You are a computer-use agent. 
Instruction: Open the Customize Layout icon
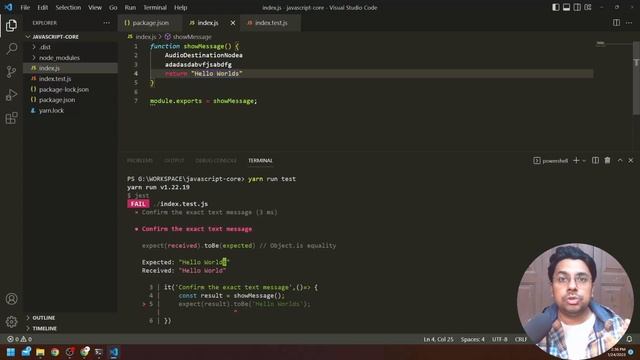[x=588, y=7]
